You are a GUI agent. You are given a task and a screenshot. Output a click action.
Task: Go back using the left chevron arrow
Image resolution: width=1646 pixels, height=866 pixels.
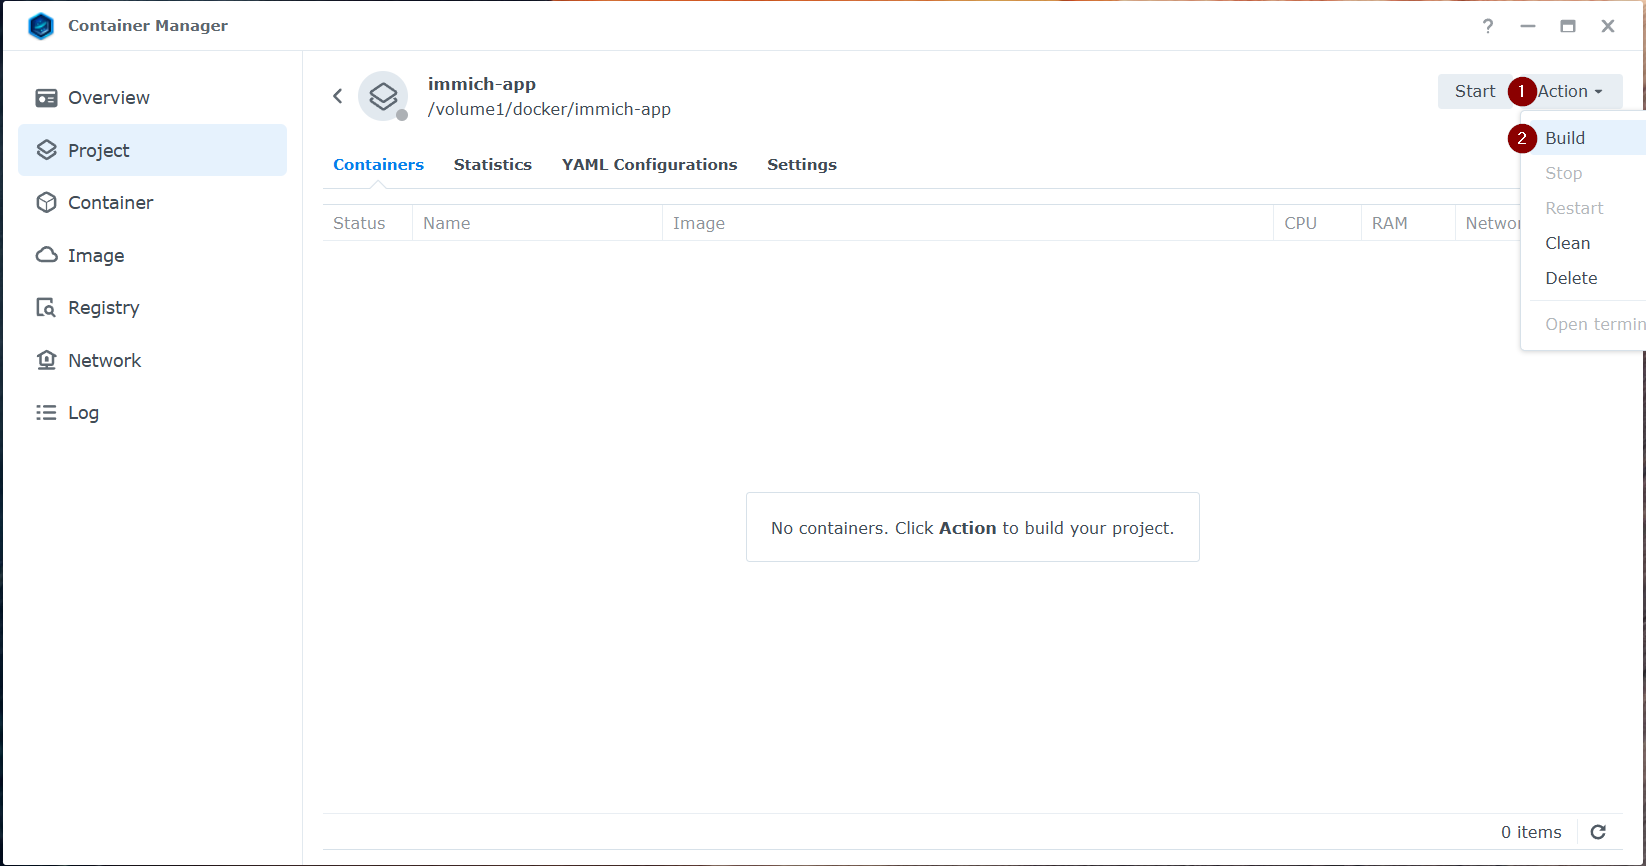click(338, 96)
